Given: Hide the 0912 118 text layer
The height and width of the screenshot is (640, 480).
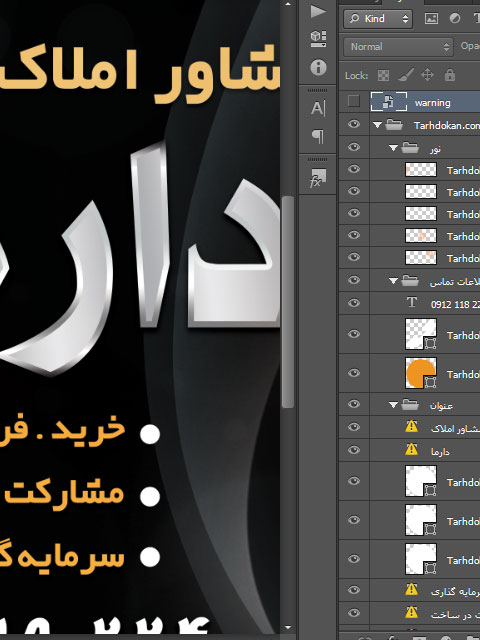Looking at the screenshot, I should point(354,303).
